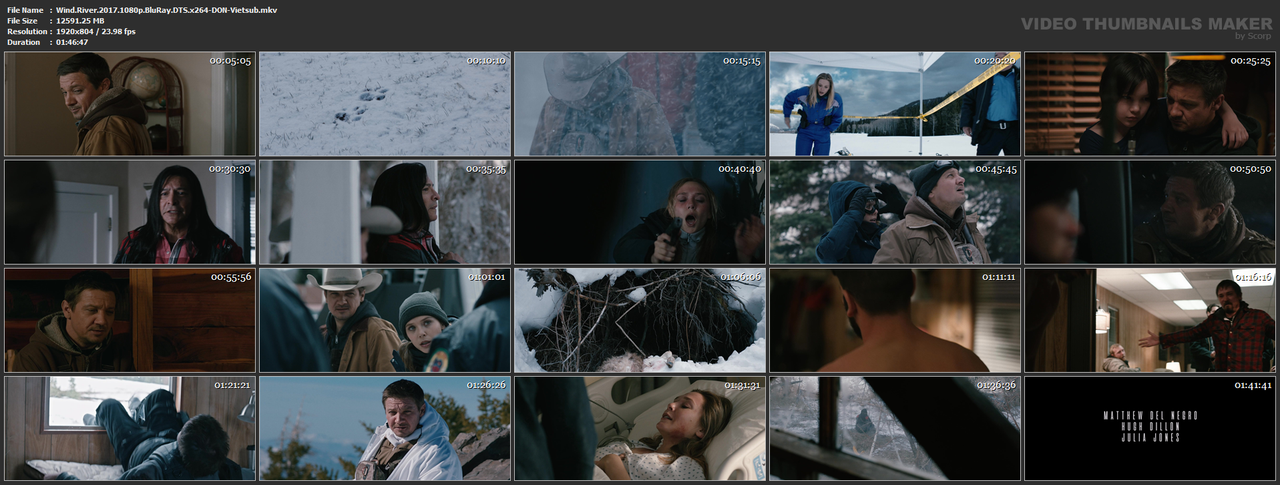Open the snow den thumbnail at 01:06:06
1280x485 pixels.
640,320
